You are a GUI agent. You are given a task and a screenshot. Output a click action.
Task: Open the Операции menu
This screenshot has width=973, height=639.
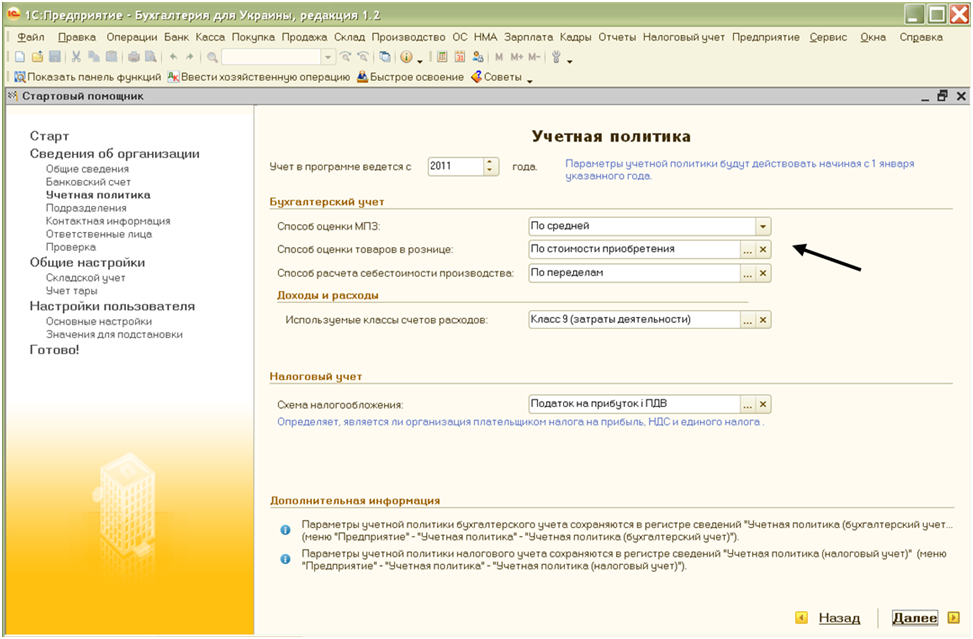coord(132,37)
